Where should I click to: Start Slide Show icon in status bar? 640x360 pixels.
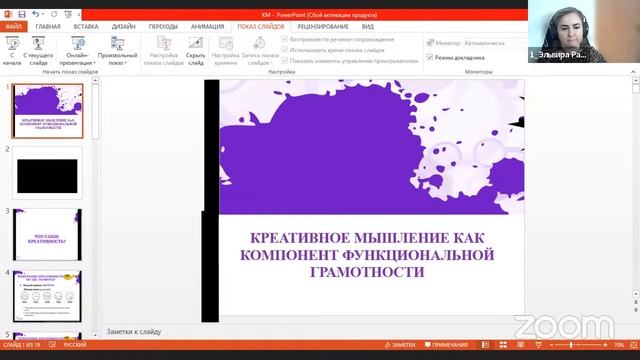[538, 345]
